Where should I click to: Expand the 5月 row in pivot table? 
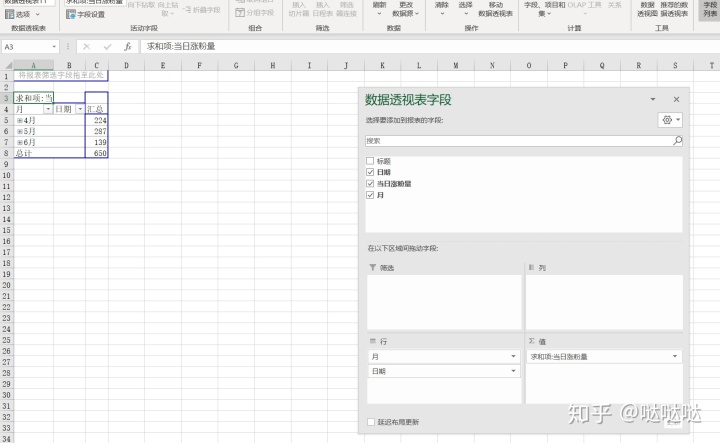tap(20, 131)
